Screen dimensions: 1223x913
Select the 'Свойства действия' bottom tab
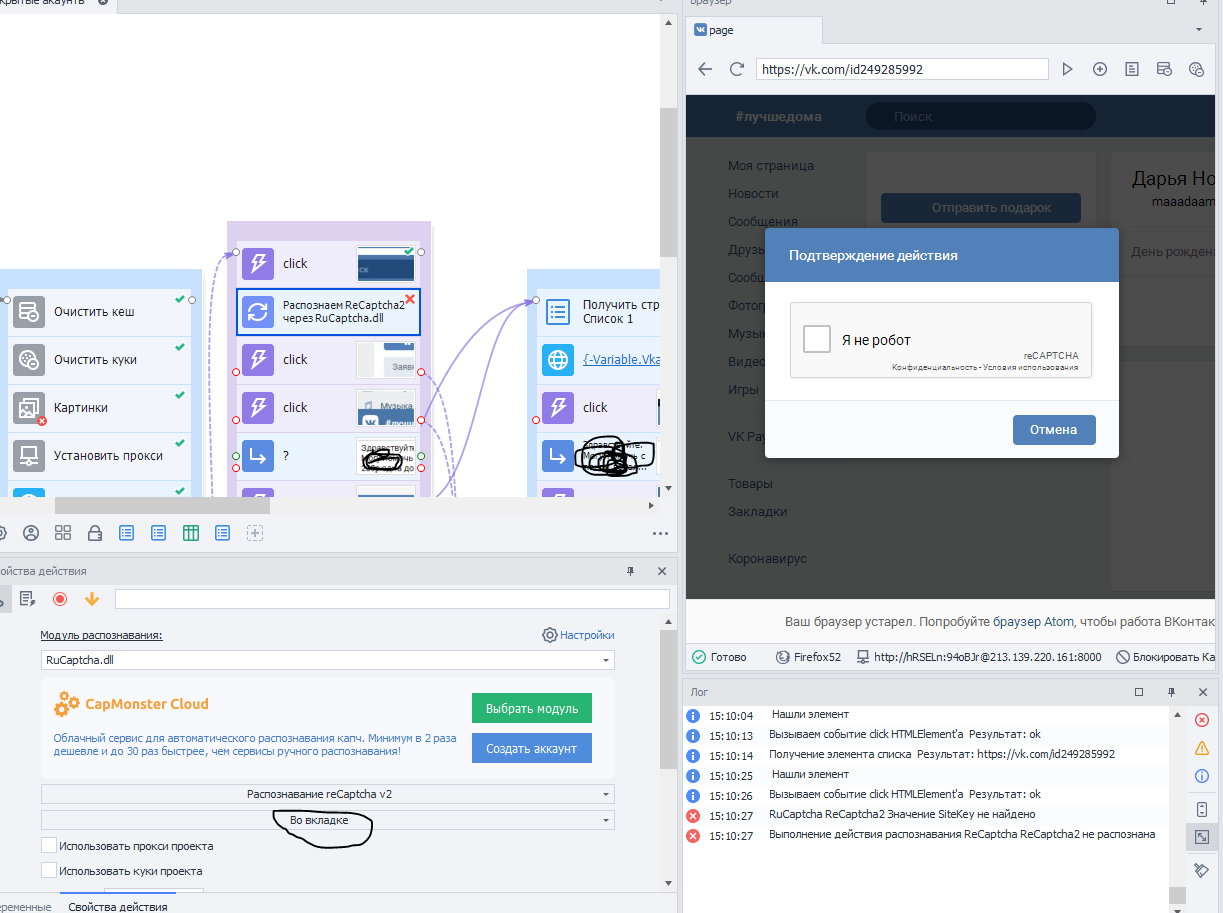[118, 907]
